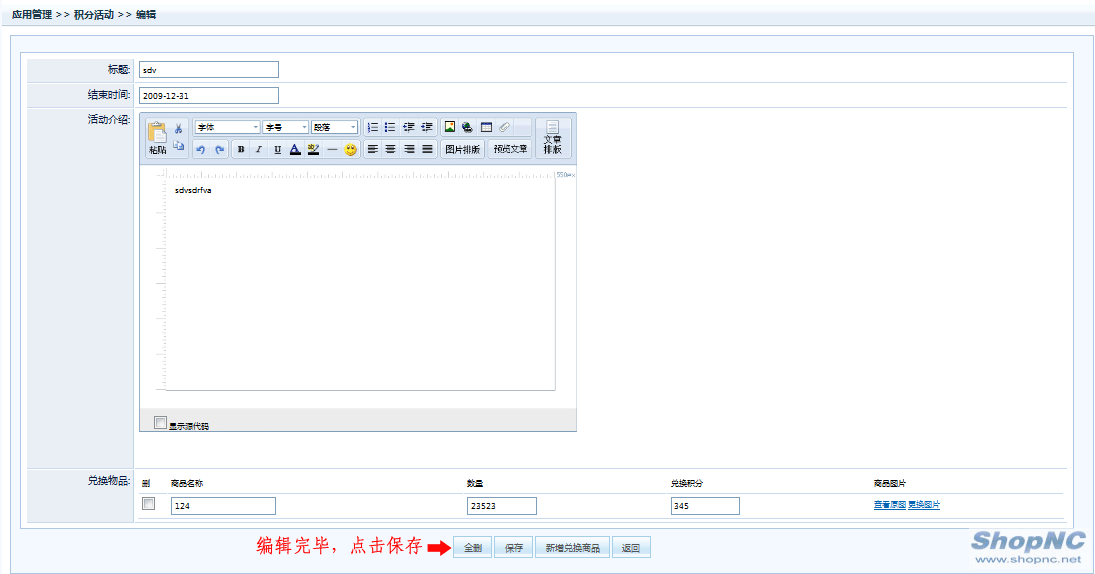The image size is (1095, 574).
Task: Click the paperclip attachment icon
Action: [505, 127]
